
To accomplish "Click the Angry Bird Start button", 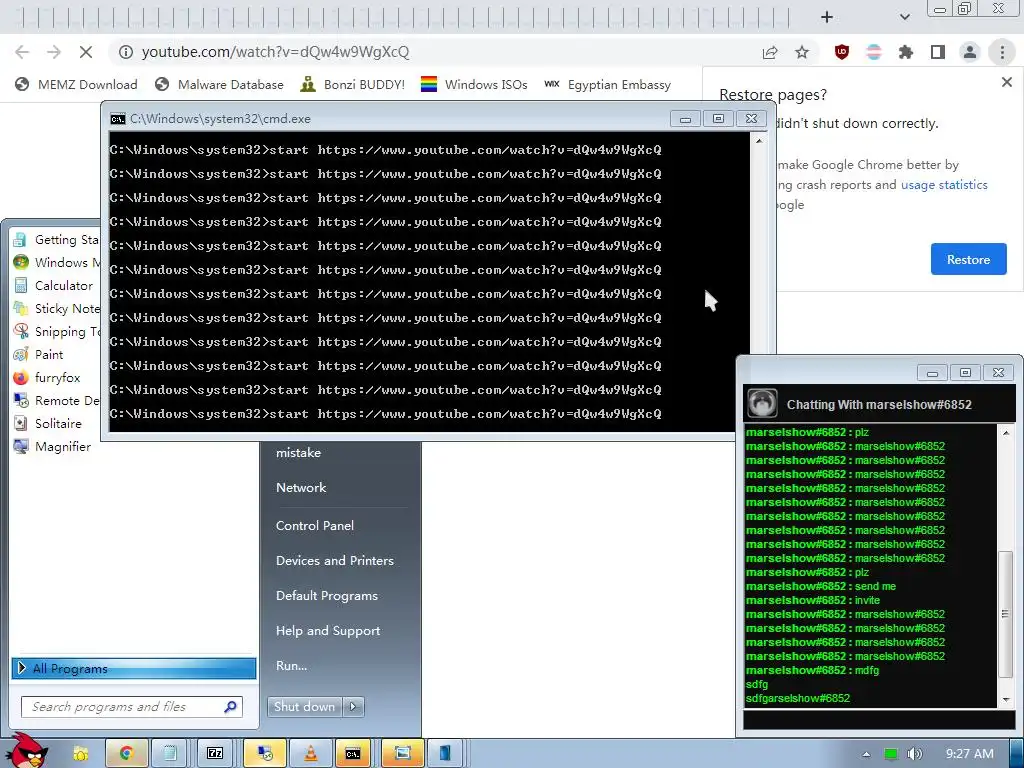I will pyautogui.click(x=26, y=751).
